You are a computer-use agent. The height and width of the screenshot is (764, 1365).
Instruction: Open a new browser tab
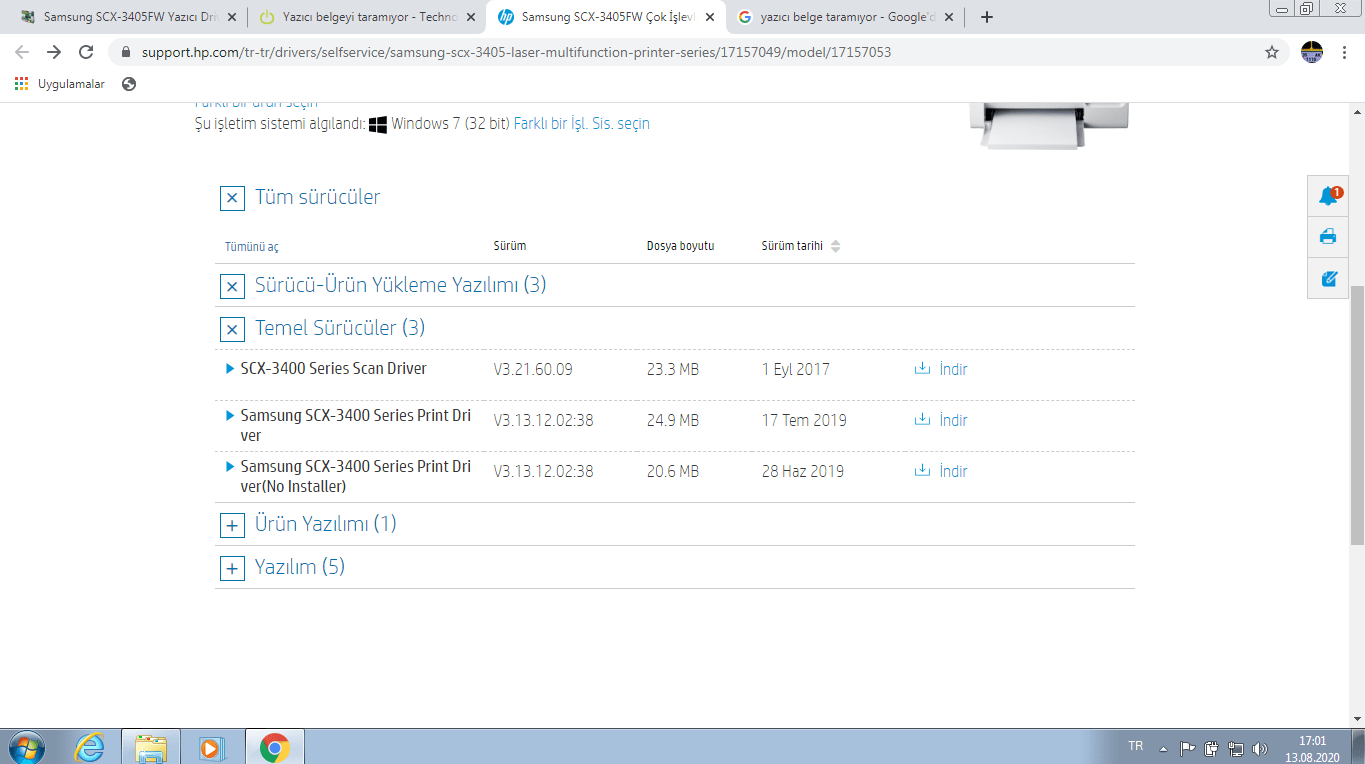tap(987, 17)
